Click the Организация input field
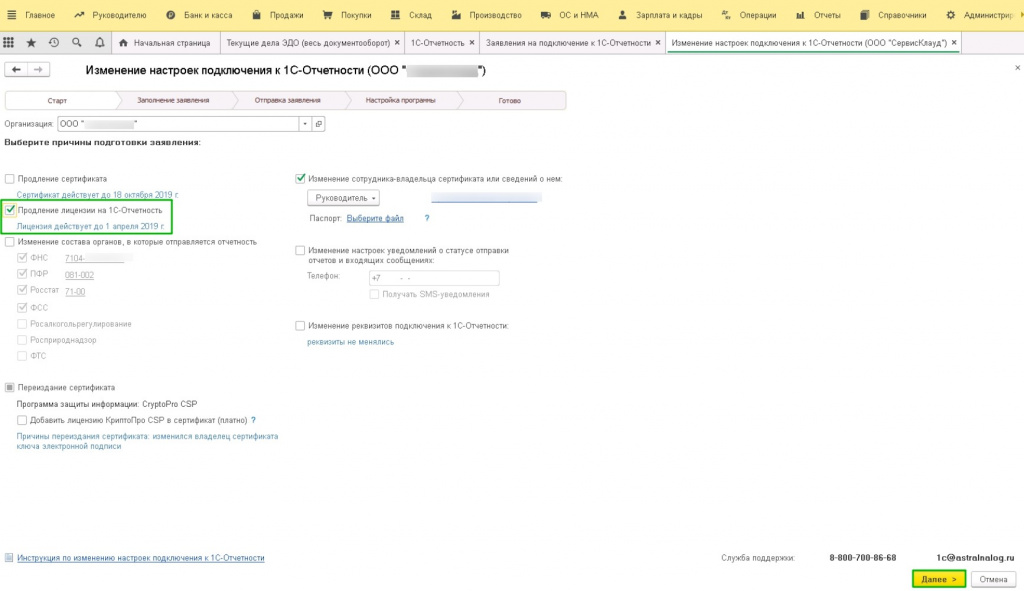This screenshot has height=591, width=1024. click(178, 123)
